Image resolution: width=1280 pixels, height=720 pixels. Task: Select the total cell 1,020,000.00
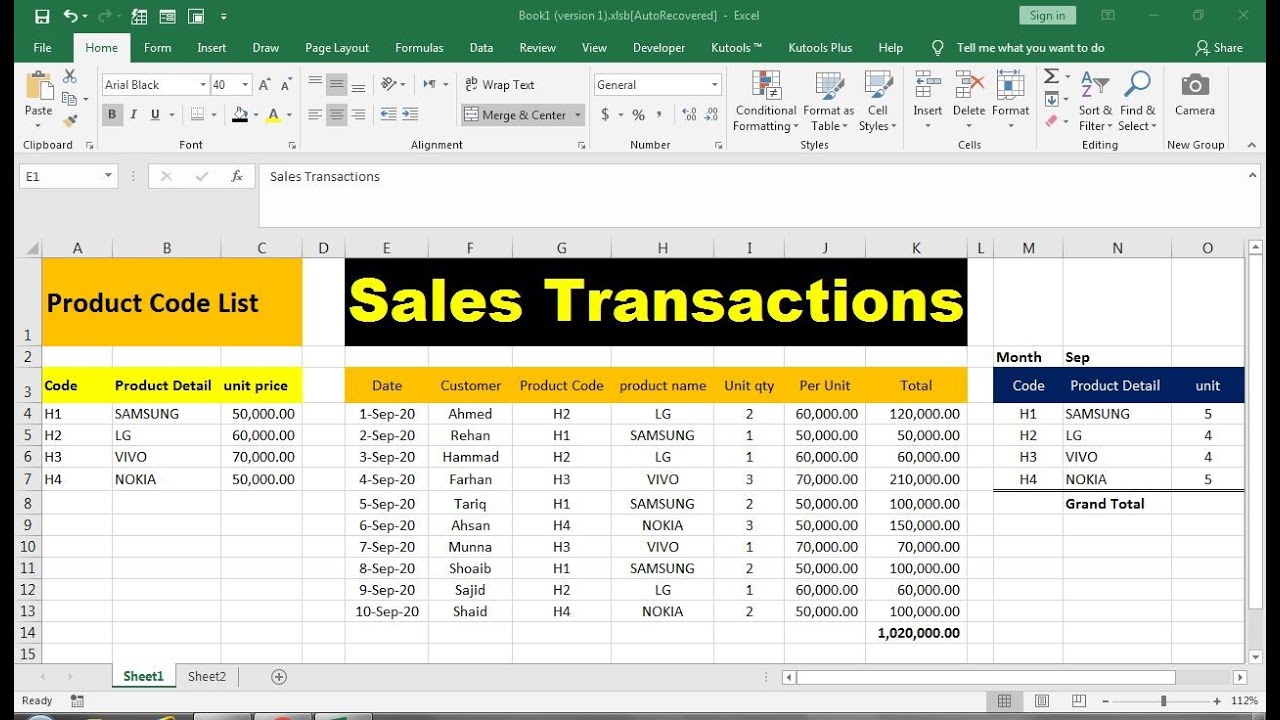click(x=916, y=633)
